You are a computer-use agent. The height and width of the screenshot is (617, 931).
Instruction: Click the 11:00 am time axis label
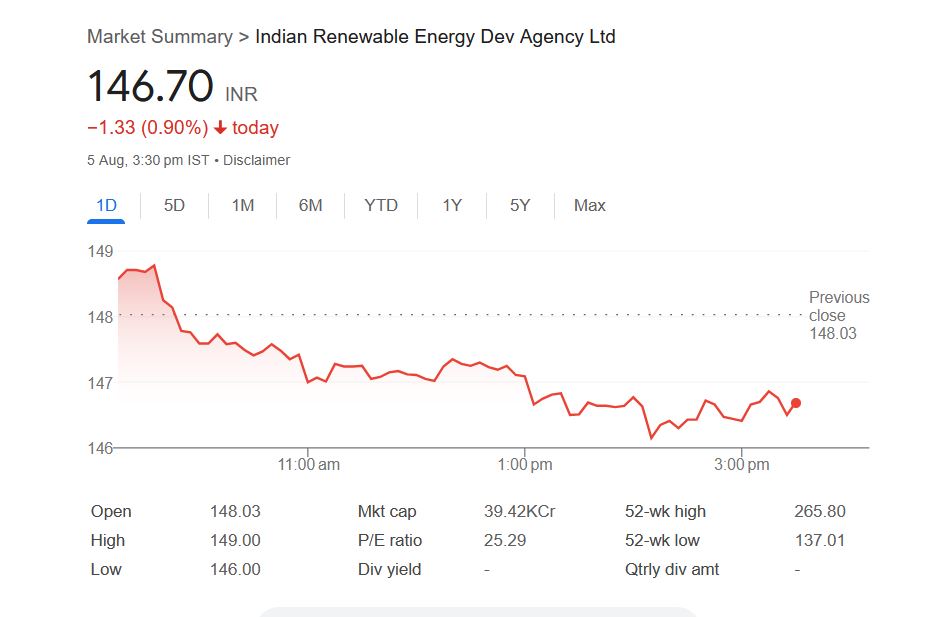[x=308, y=464]
